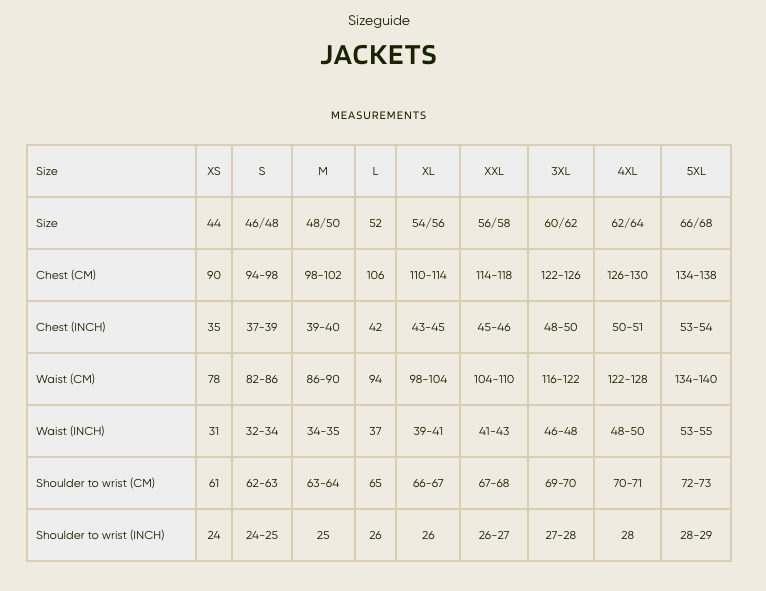Click the Shoulder to wrist (INCH) label

pos(100,535)
